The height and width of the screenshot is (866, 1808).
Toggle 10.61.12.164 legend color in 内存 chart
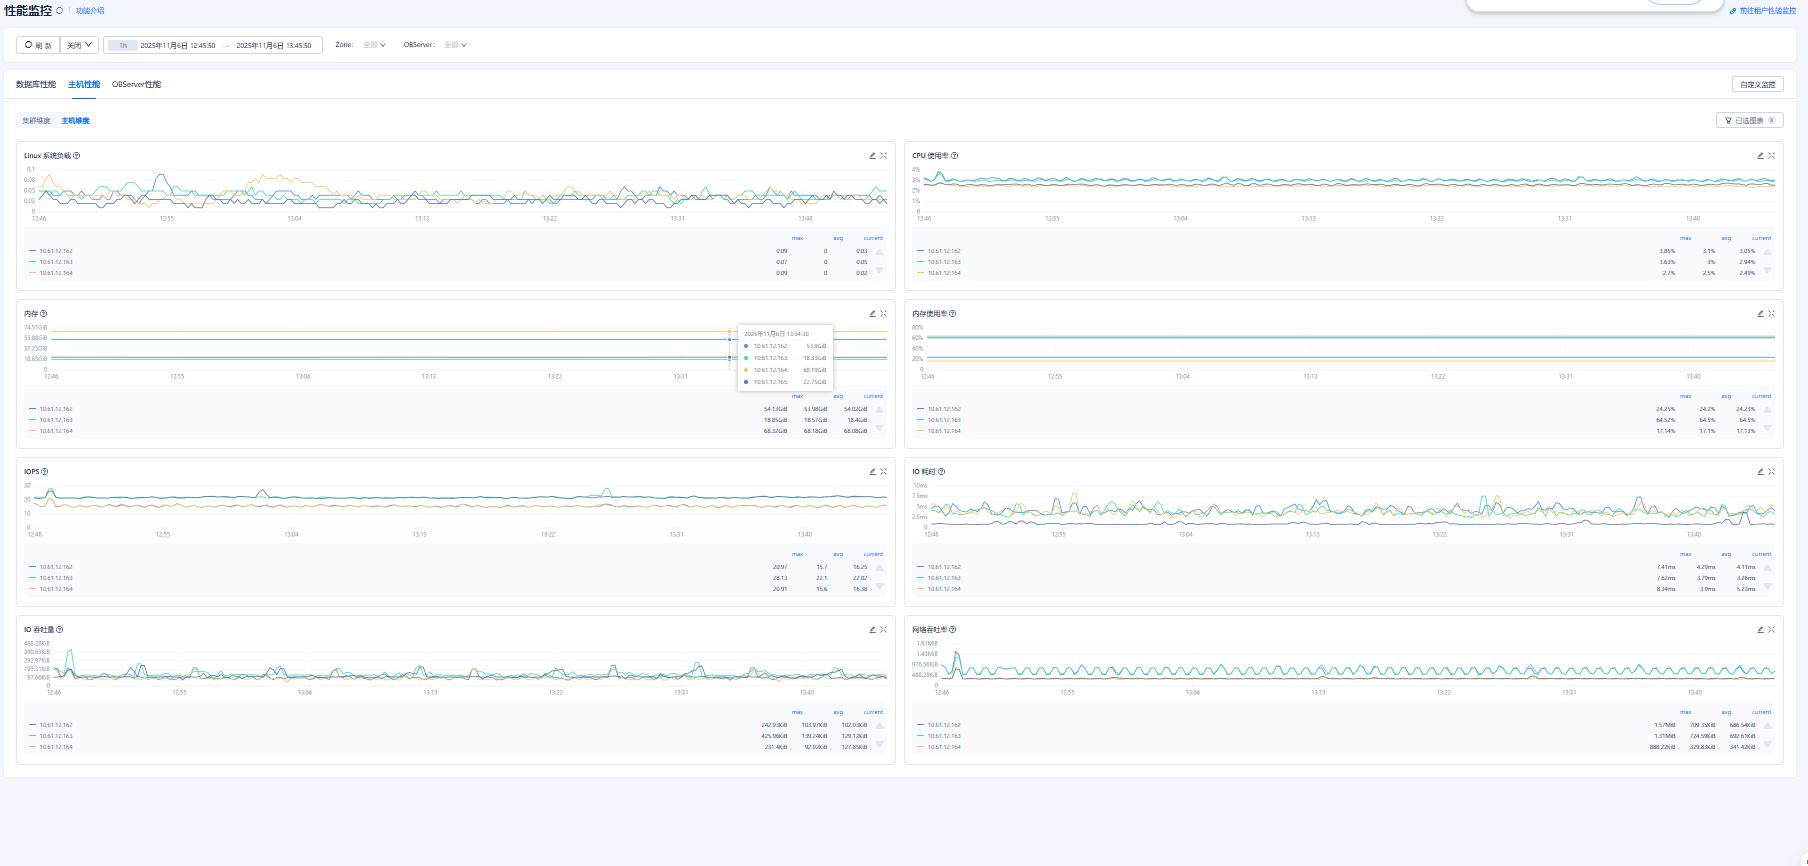click(x=33, y=431)
